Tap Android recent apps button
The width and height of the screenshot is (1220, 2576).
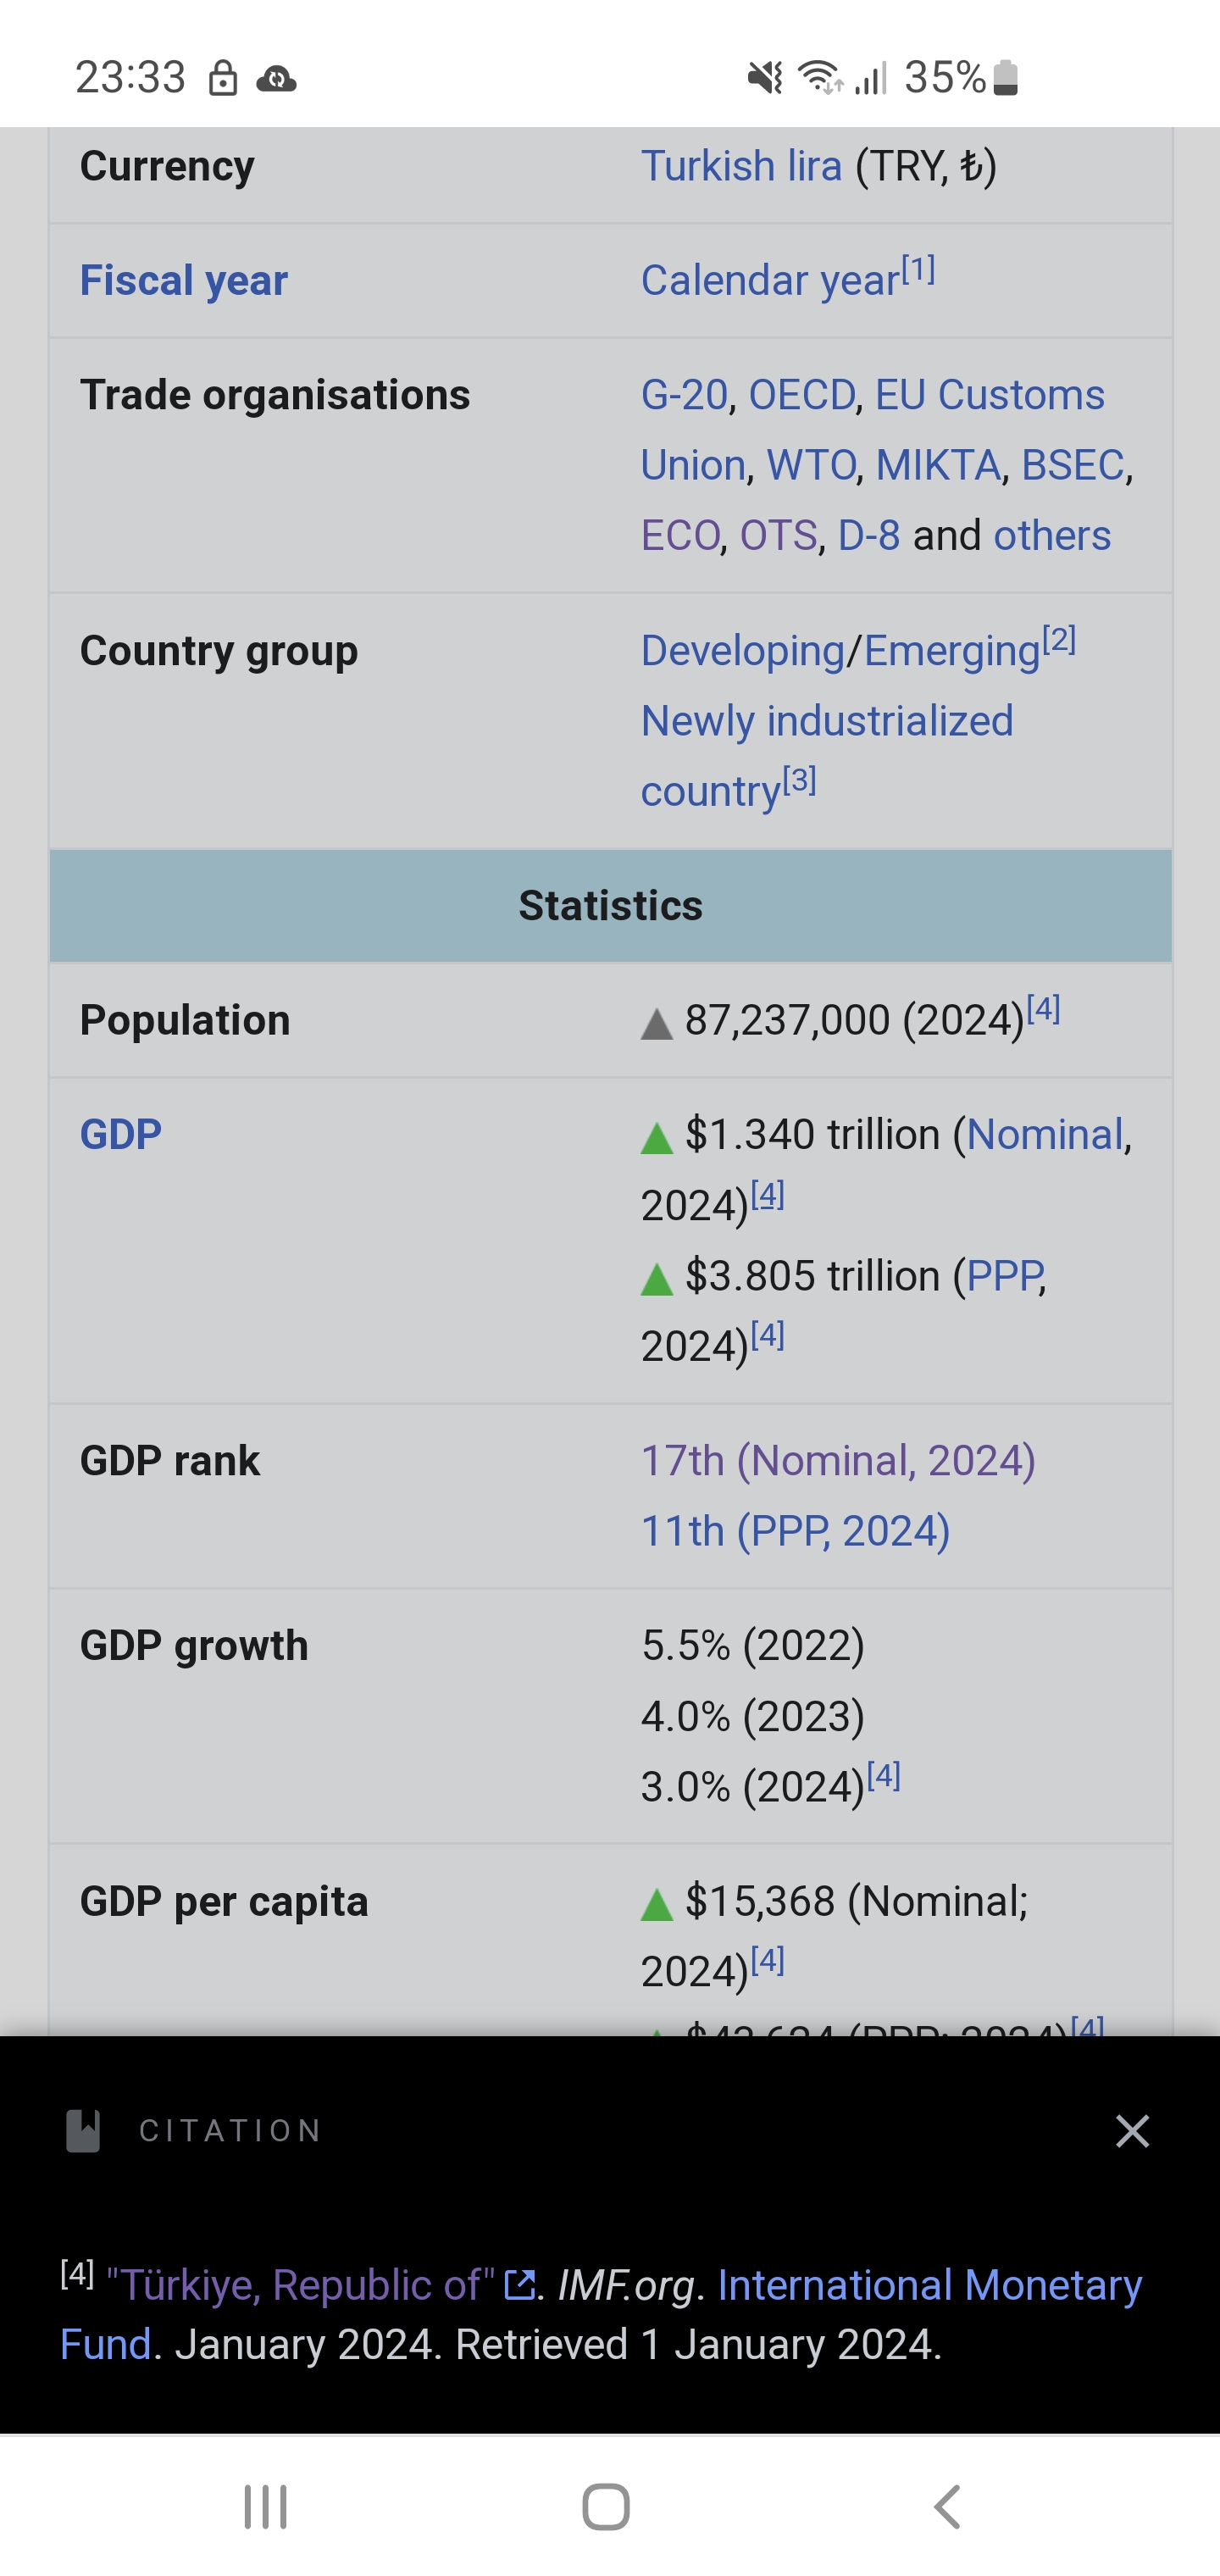pyautogui.click(x=266, y=2507)
